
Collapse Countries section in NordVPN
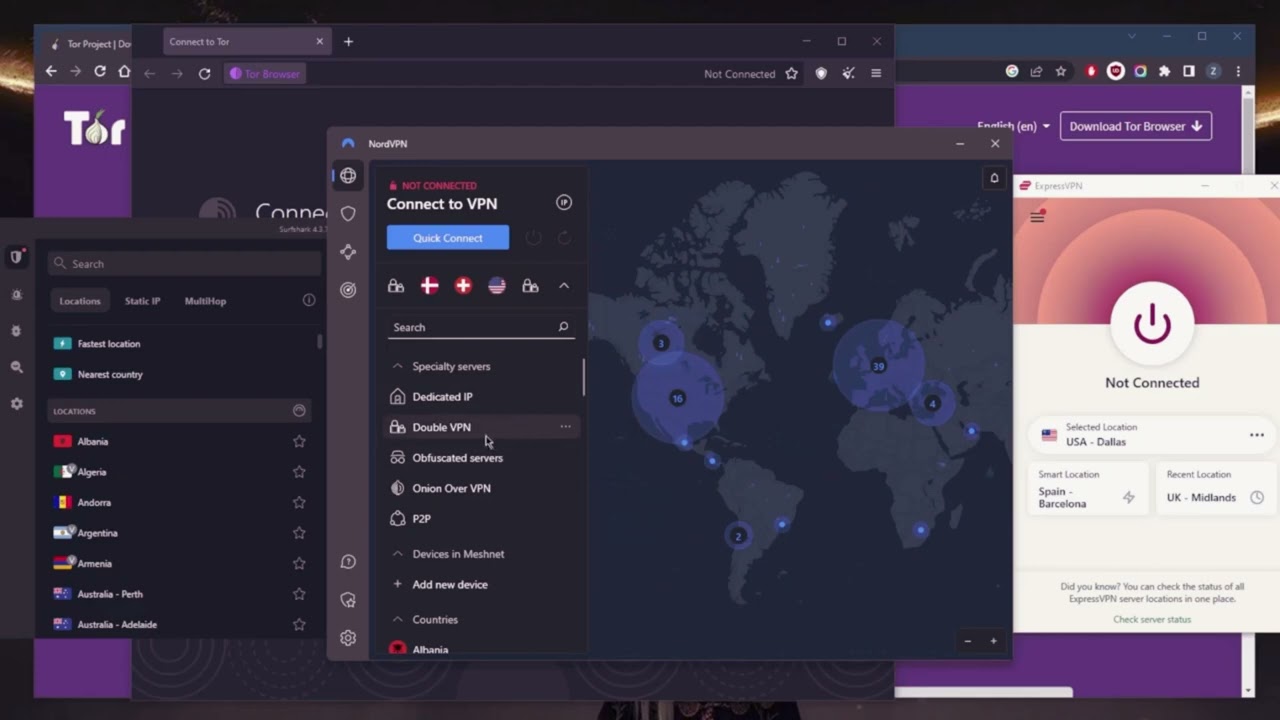(397, 619)
